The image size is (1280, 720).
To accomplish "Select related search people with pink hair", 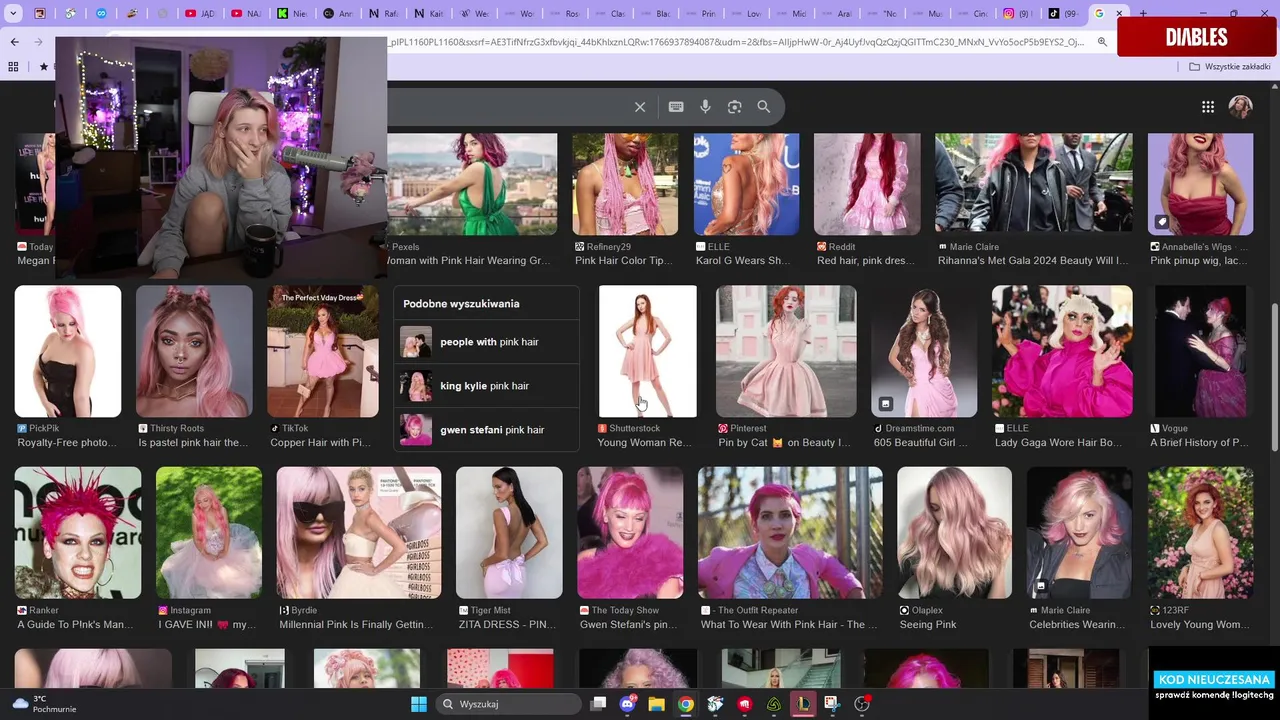I will [487, 342].
